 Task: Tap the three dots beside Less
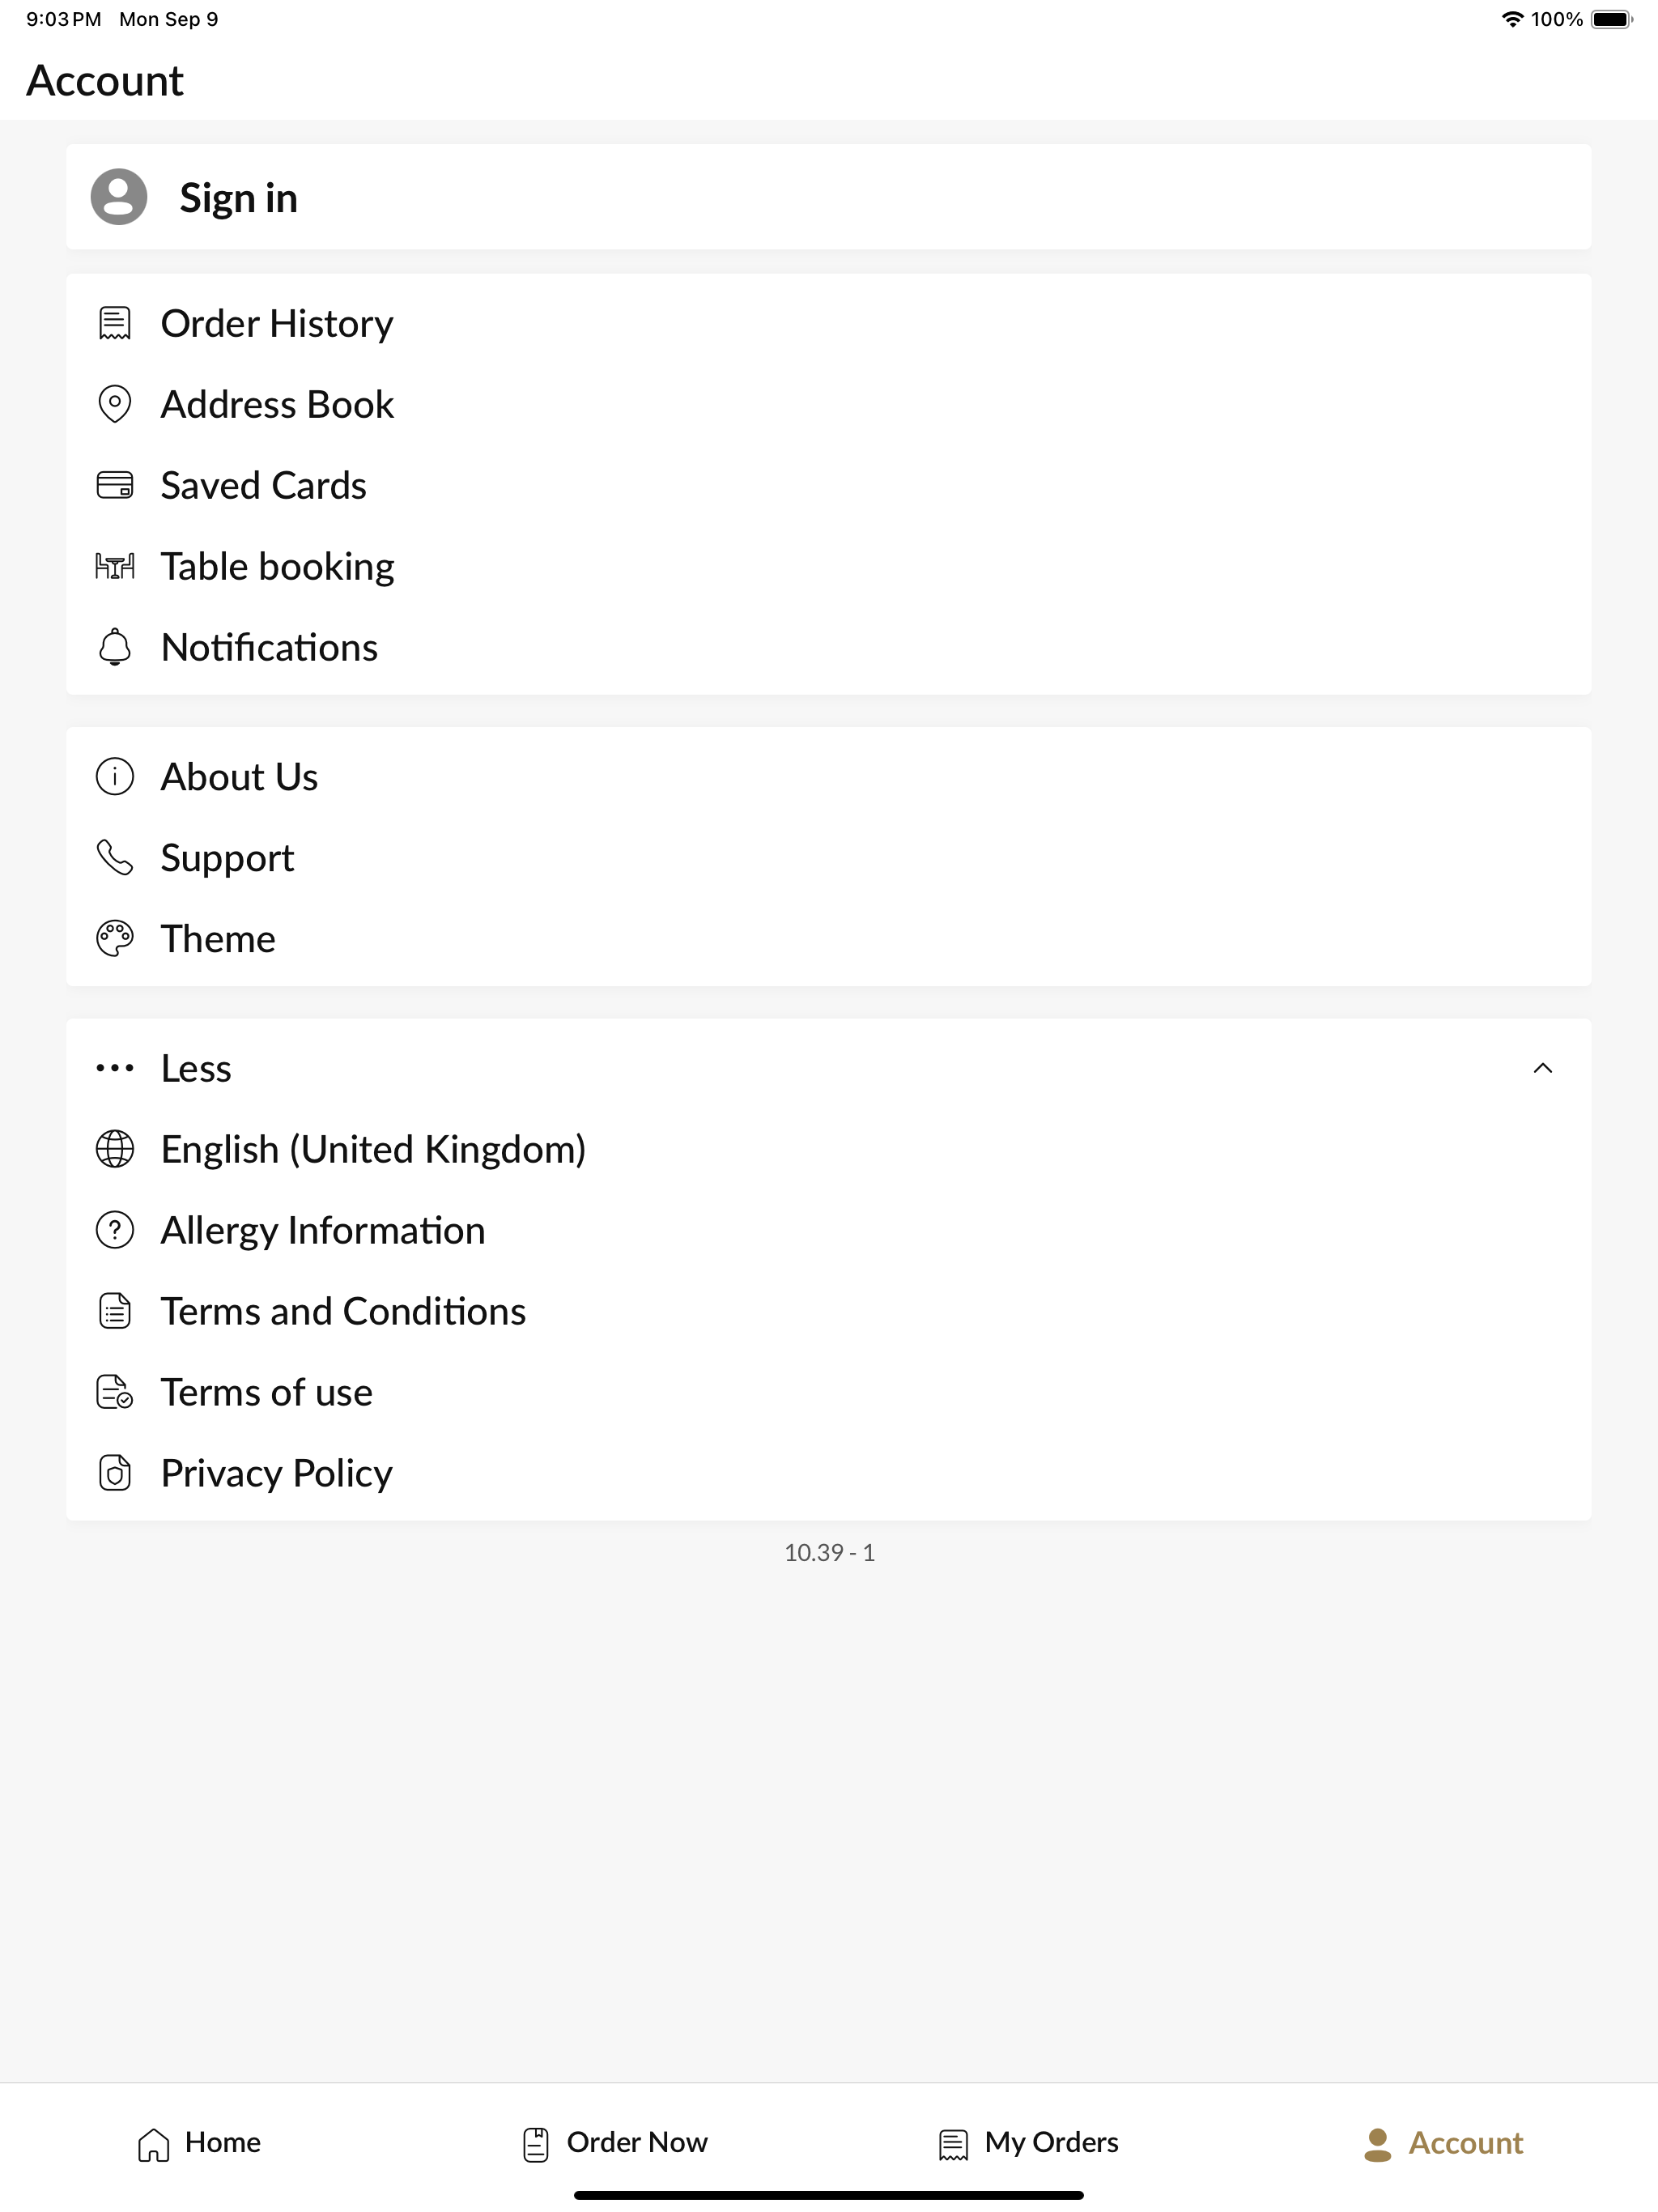point(115,1069)
